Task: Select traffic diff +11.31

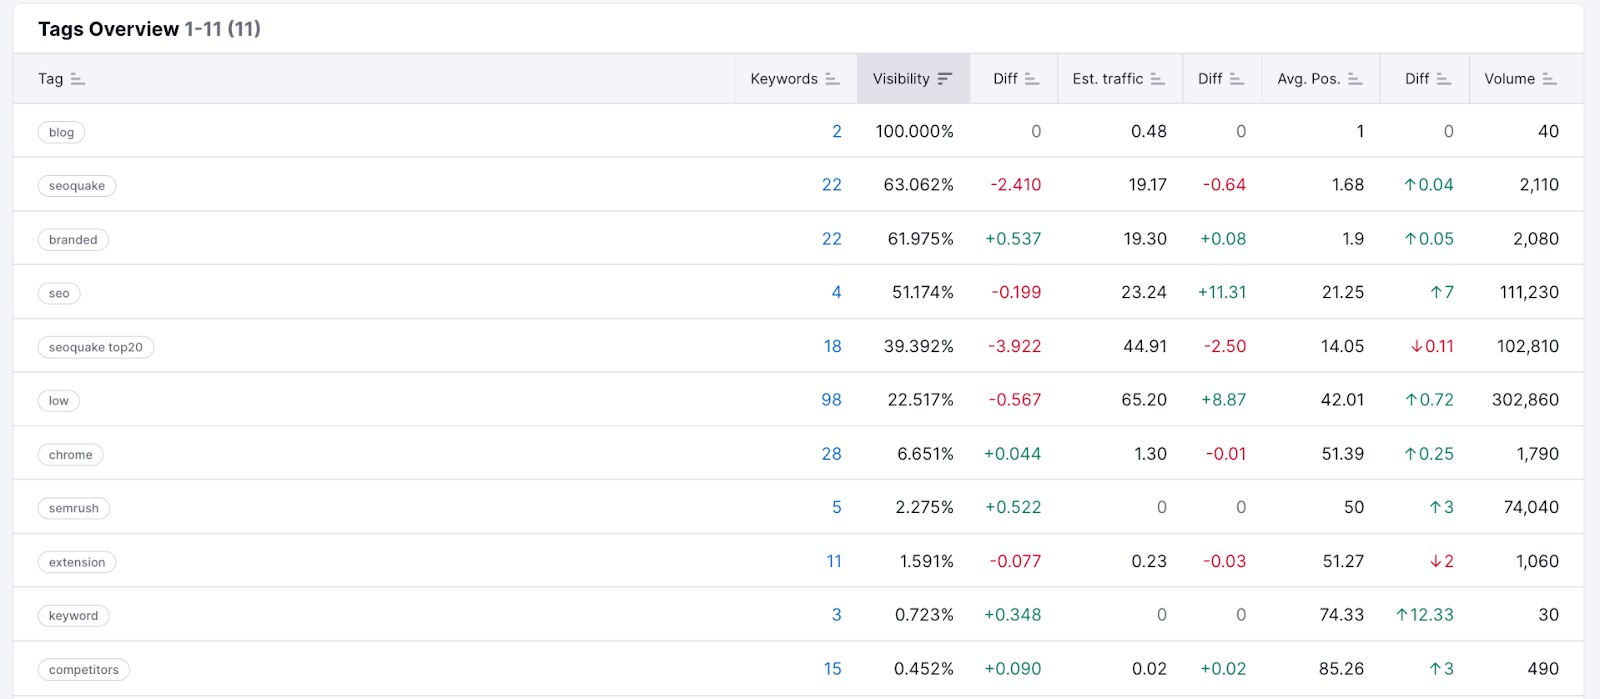Action: click(x=1222, y=292)
